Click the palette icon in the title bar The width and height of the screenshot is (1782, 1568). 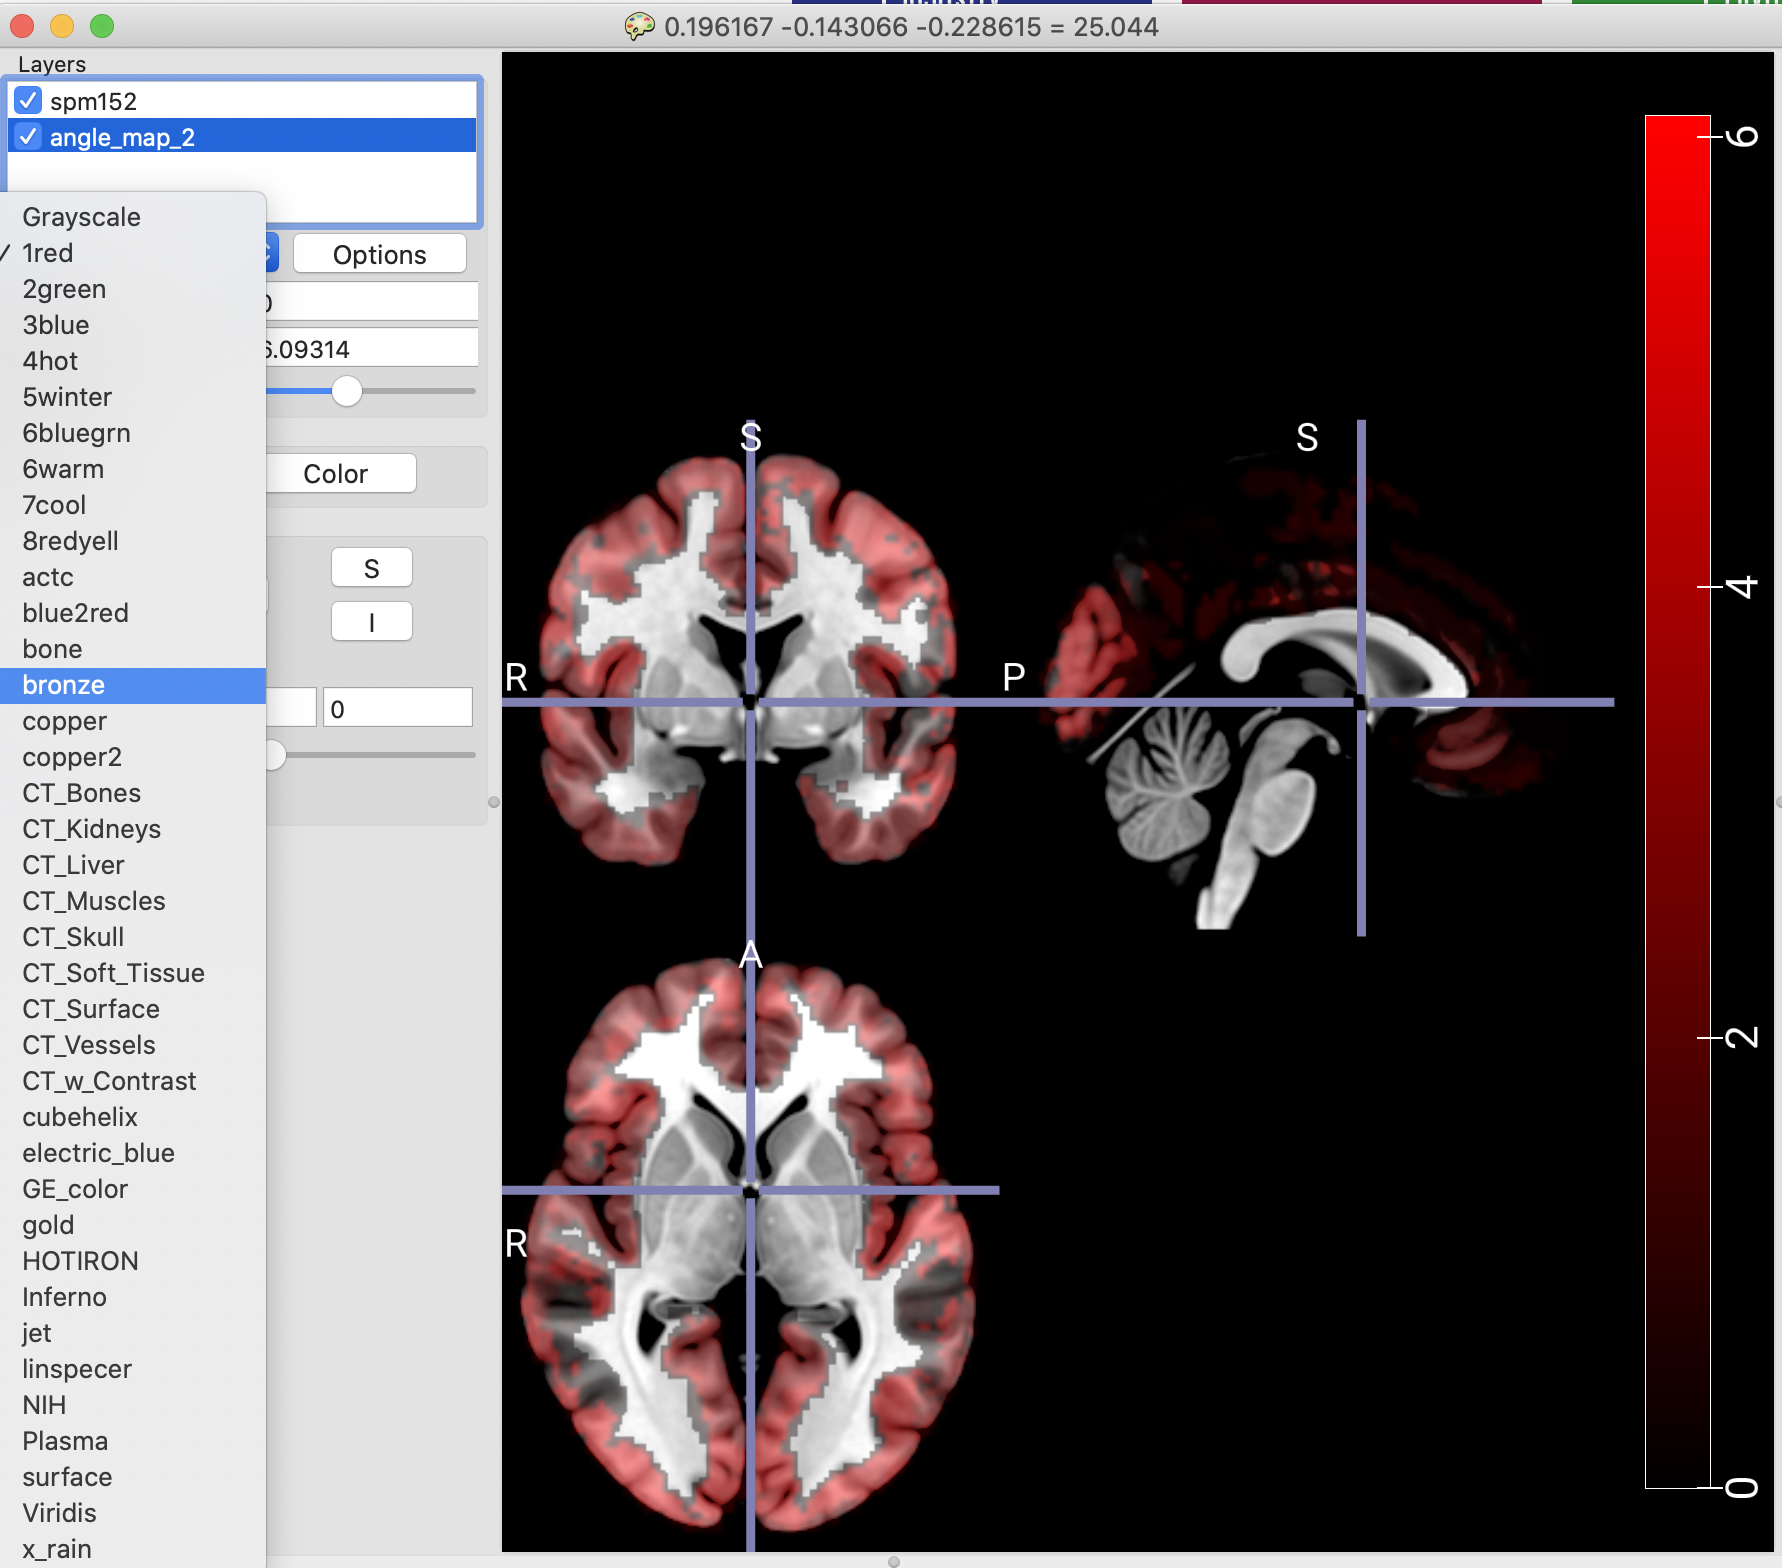639,26
